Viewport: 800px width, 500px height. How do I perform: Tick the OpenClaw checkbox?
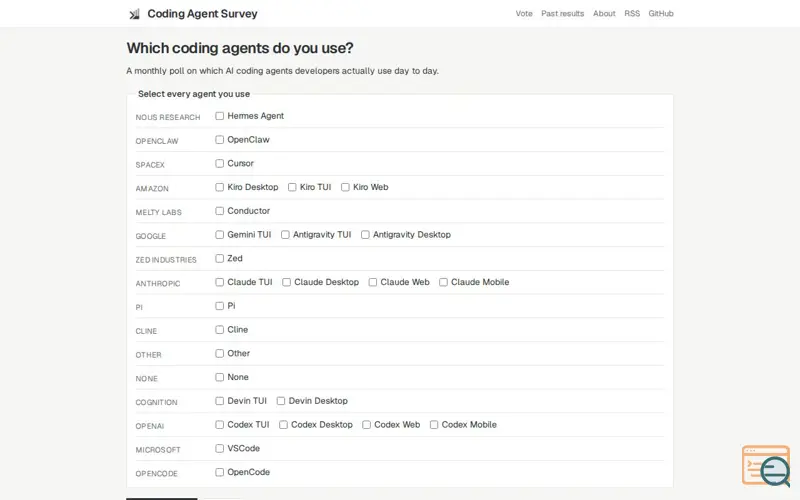click(219, 140)
